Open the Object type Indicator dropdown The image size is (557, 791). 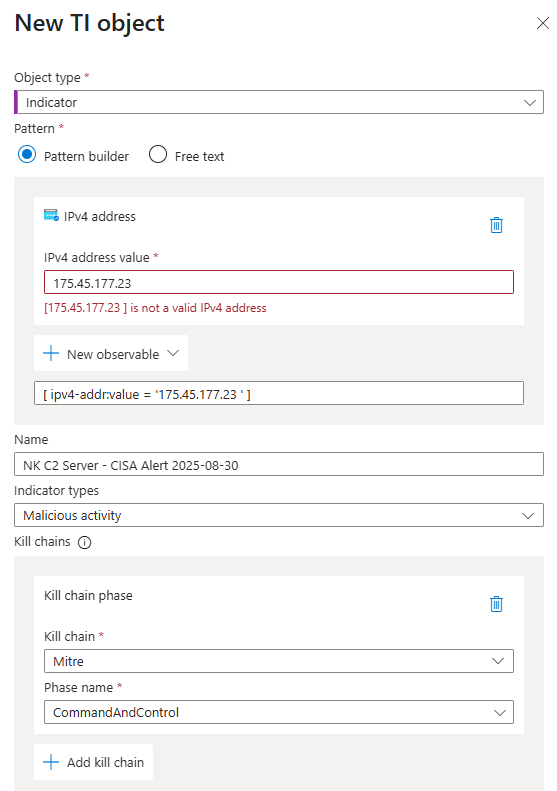(279, 102)
